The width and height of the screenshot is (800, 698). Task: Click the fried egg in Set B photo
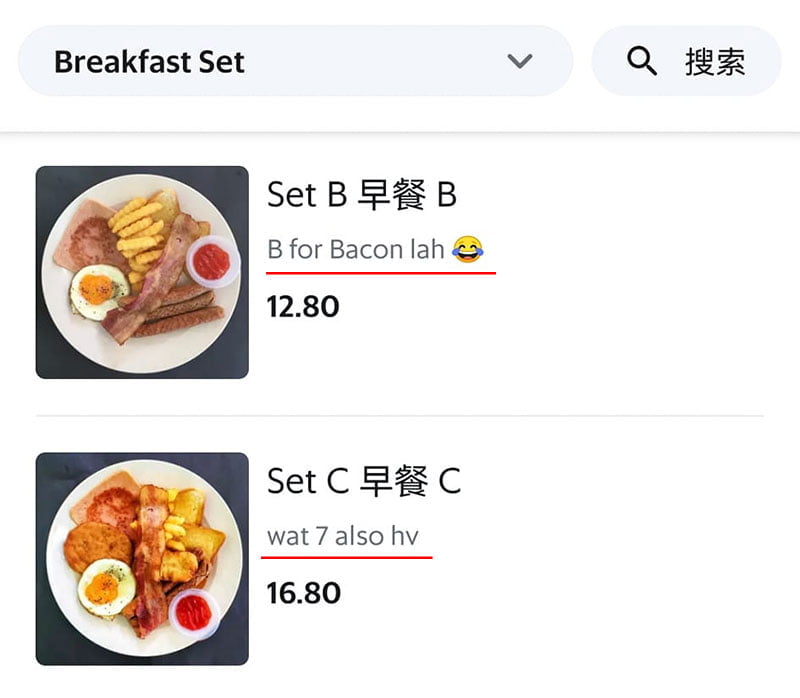[99, 292]
